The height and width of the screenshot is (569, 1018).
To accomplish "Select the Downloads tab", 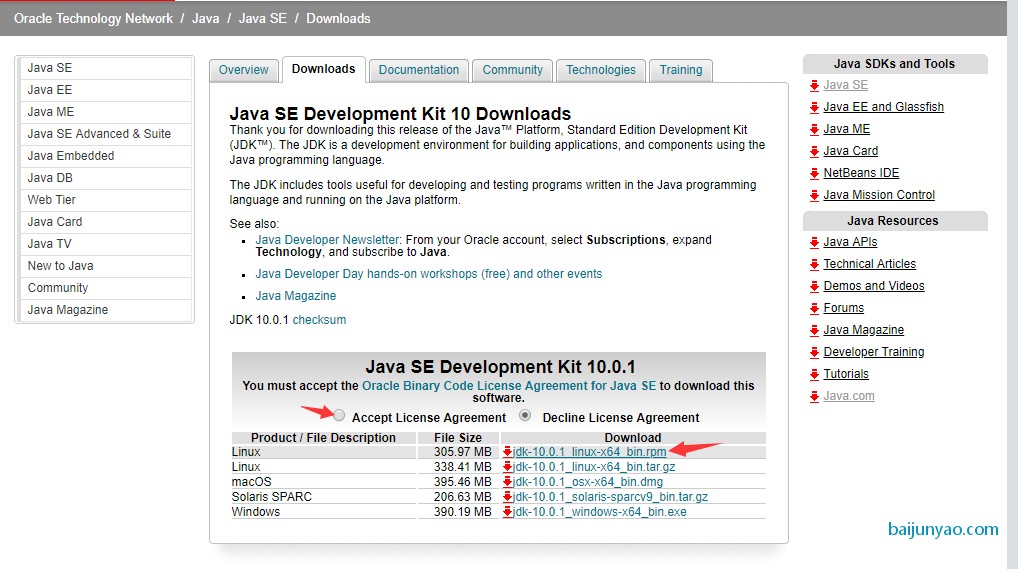I will (x=323, y=70).
